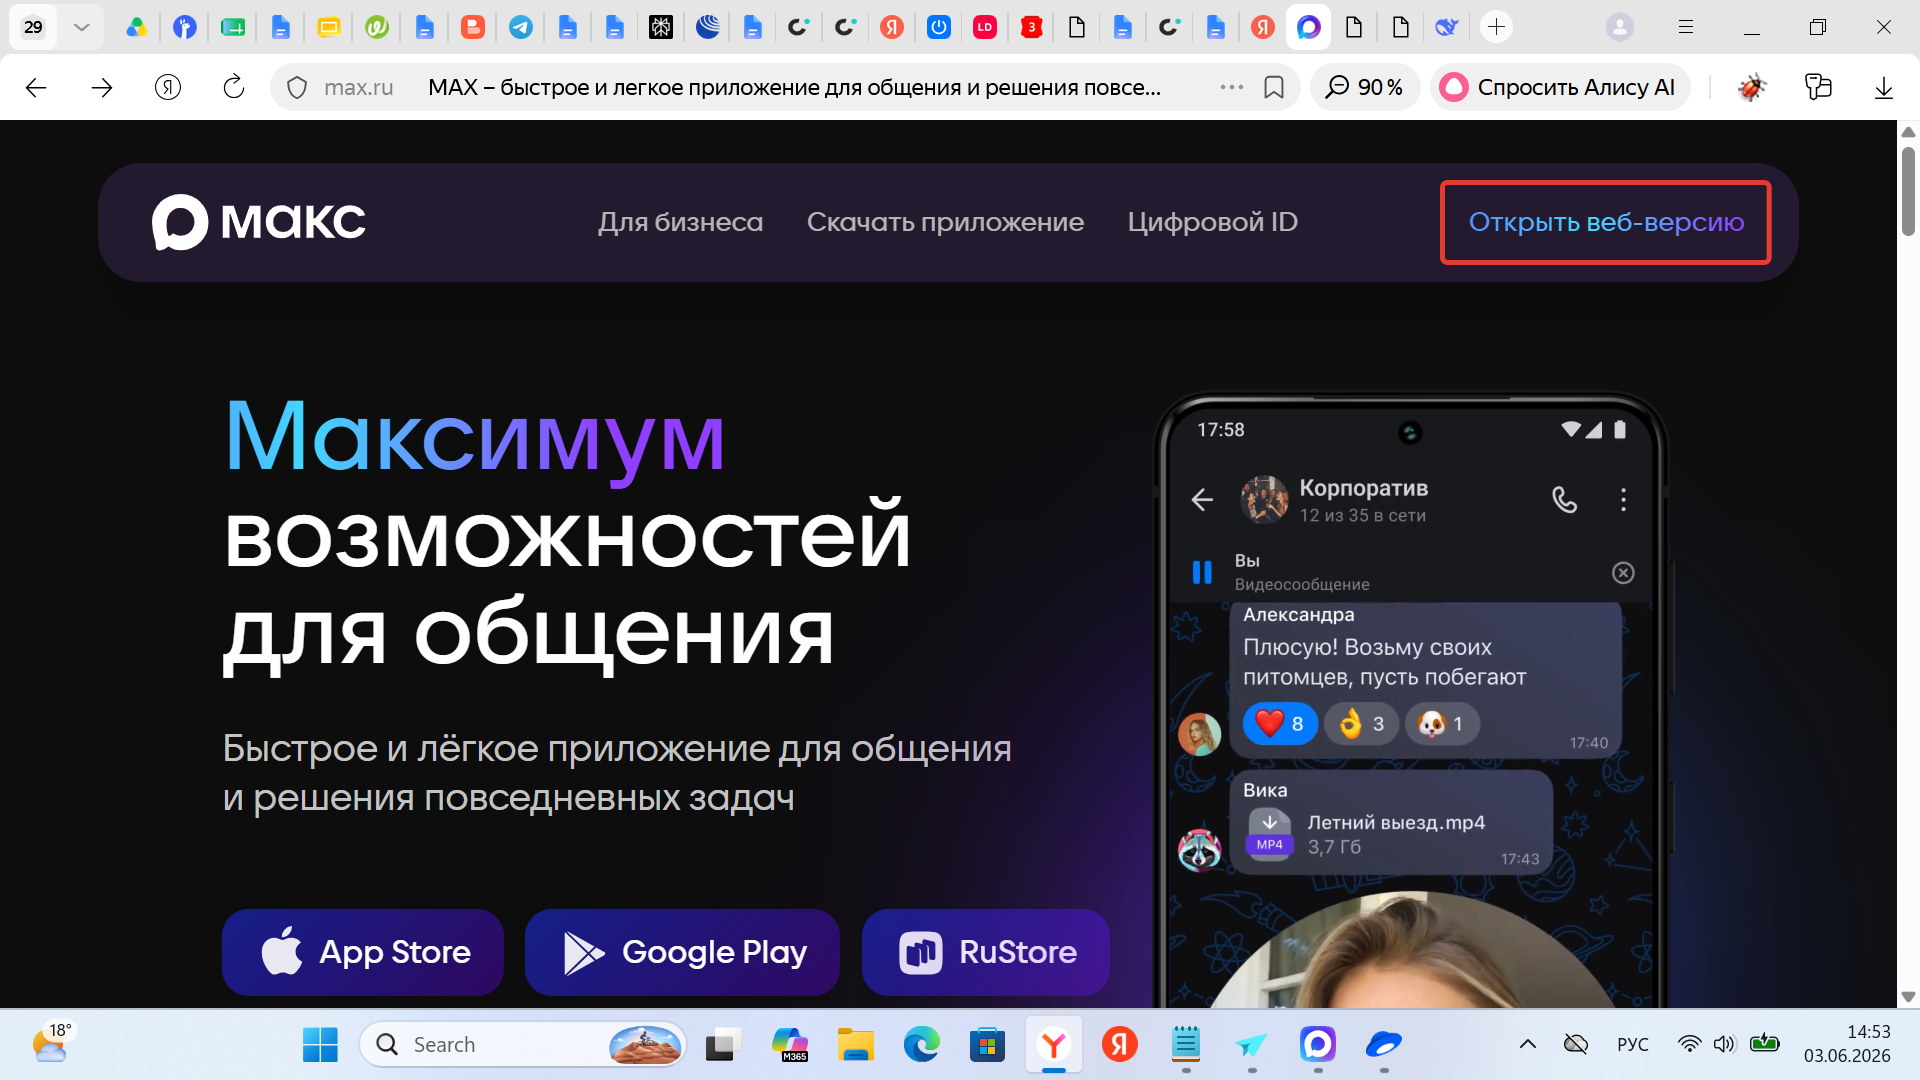Bookmark this page
The image size is (1920, 1080).
pyautogui.click(x=1274, y=88)
